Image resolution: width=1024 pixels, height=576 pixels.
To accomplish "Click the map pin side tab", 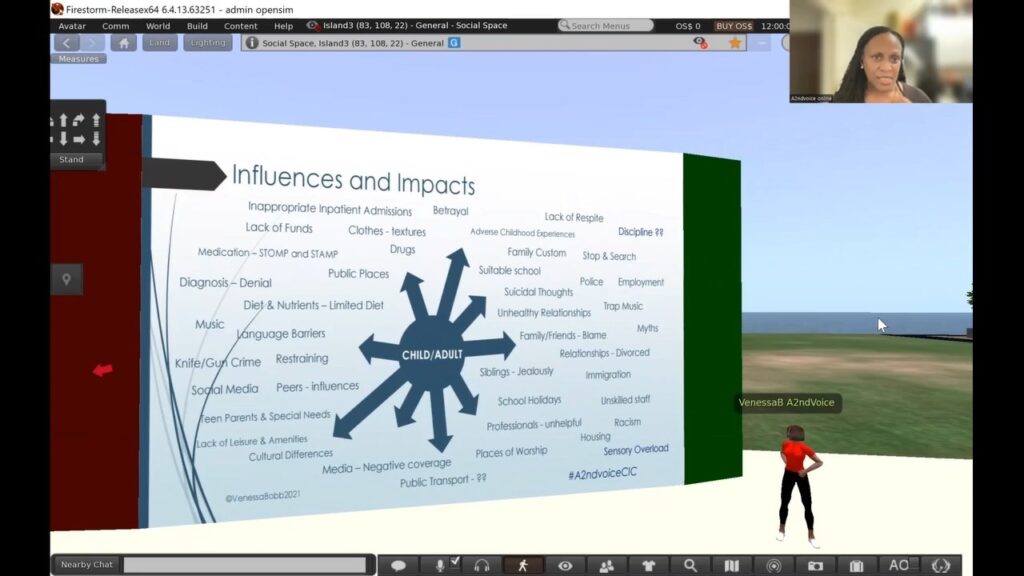I will [67, 280].
